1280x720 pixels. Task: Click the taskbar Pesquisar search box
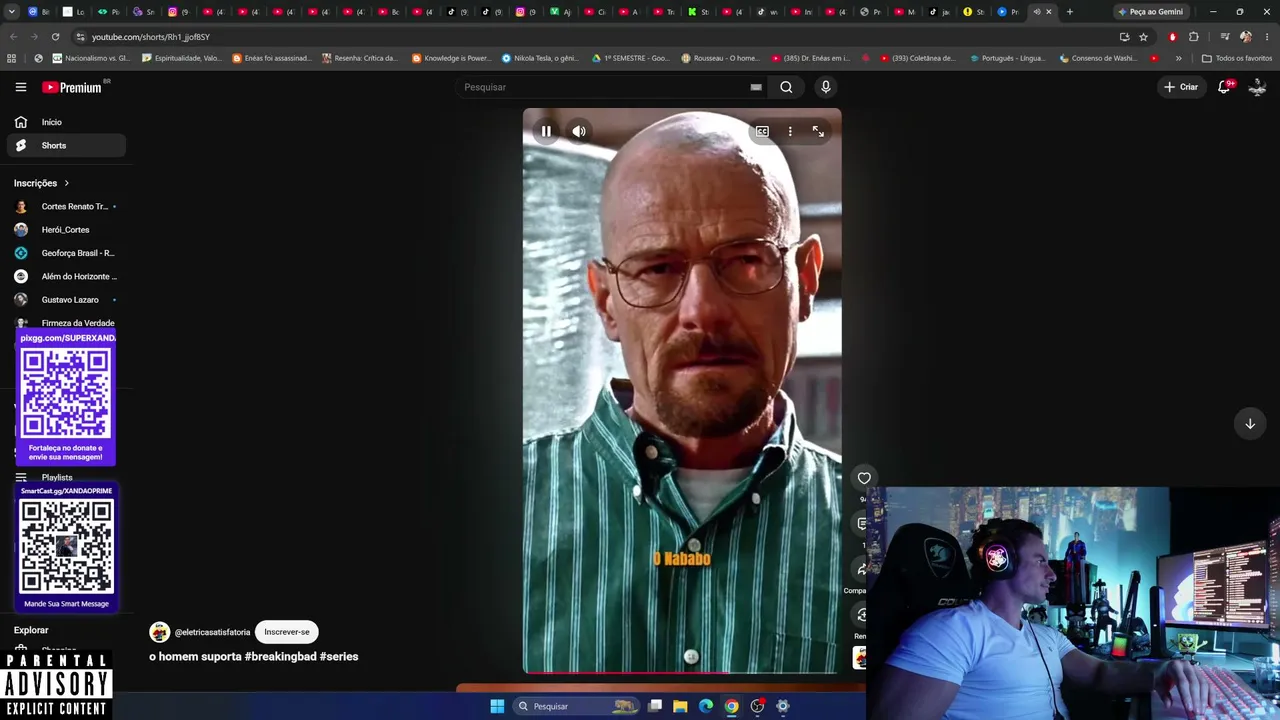576,706
